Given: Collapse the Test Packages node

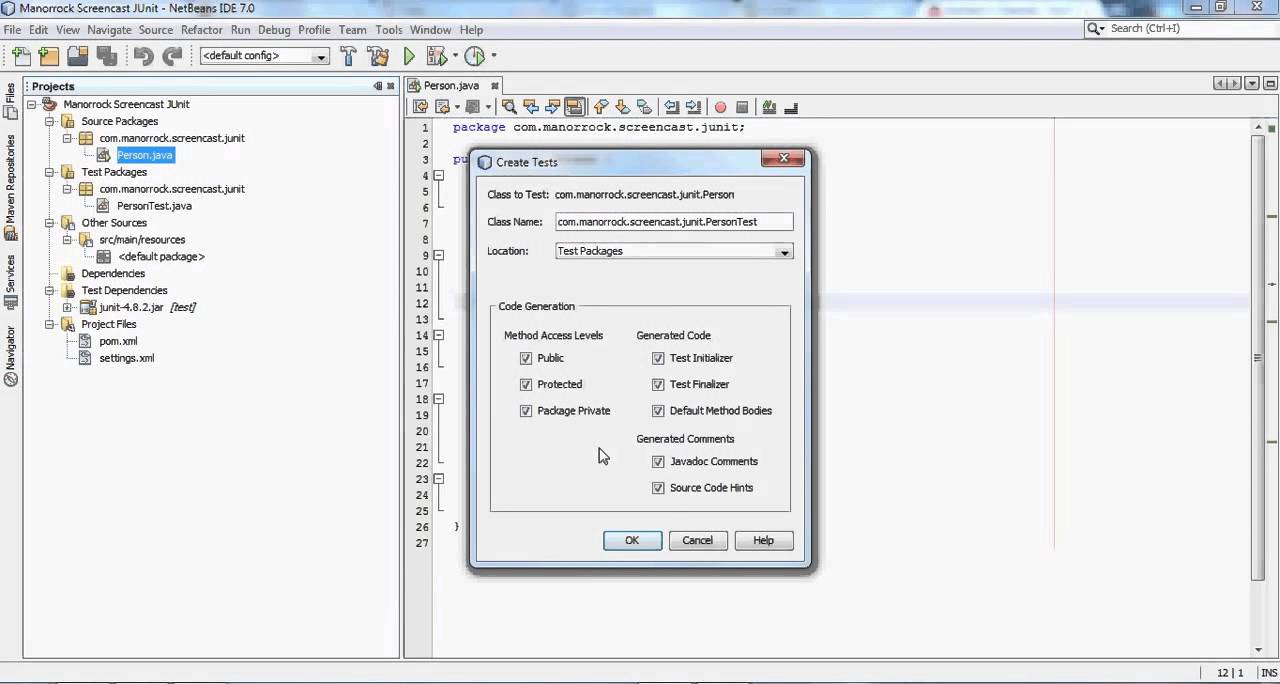Looking at the screenshot, I should [x=49, y=172].
